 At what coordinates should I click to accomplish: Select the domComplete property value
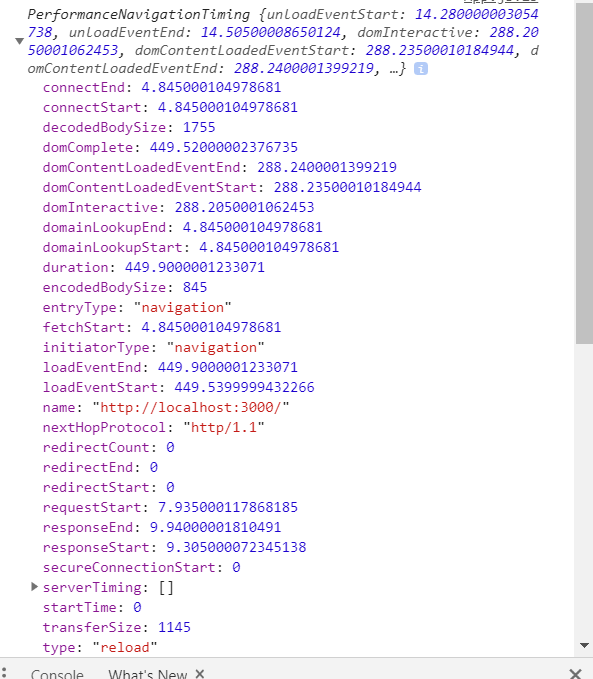(224, 147)
